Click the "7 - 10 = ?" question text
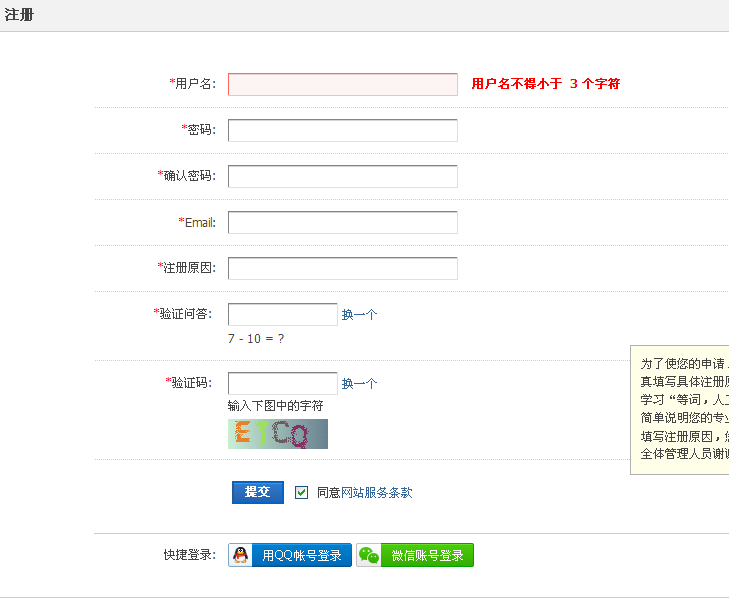The width and height of the screenshot is (729, 600). click(256, 339)
